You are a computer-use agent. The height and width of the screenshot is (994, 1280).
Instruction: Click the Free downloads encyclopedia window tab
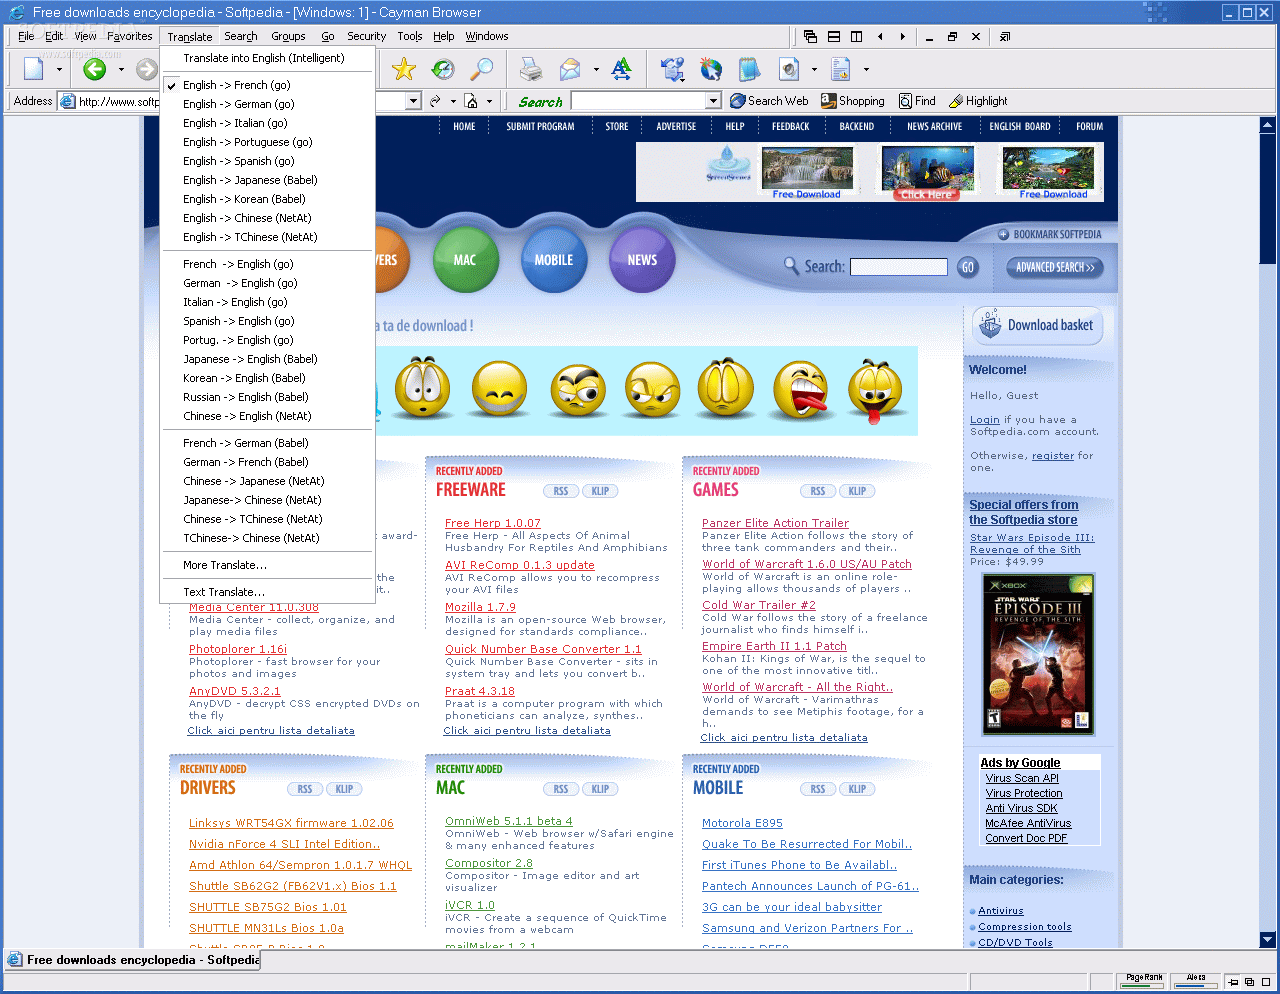(132, 960)
